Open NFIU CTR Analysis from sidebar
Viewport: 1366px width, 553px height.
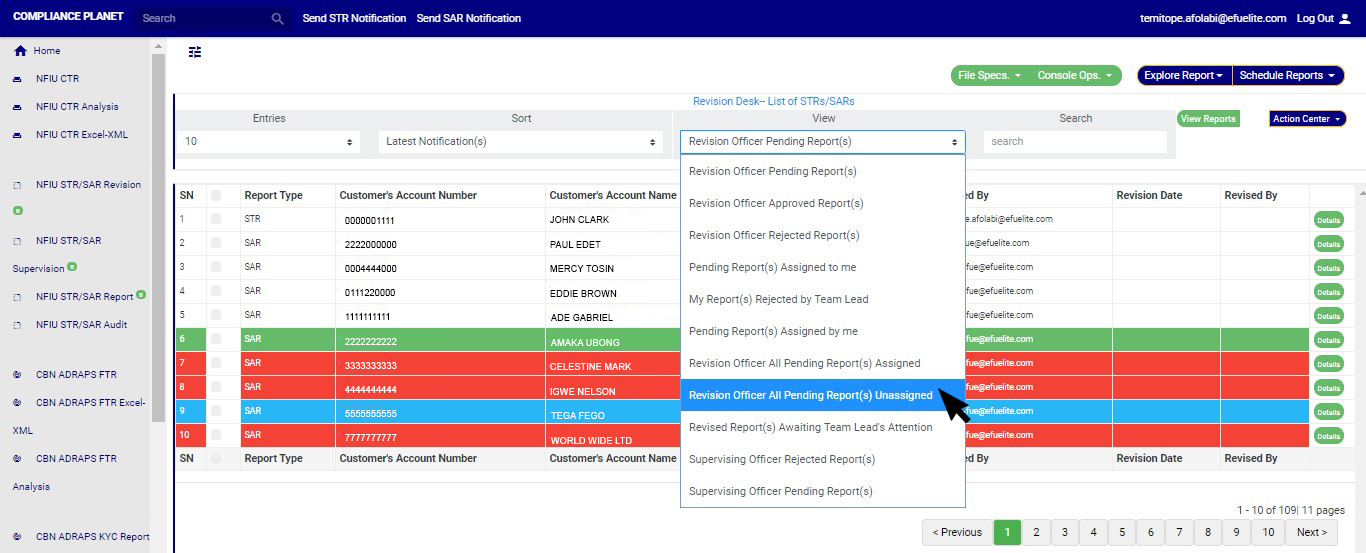76,107
